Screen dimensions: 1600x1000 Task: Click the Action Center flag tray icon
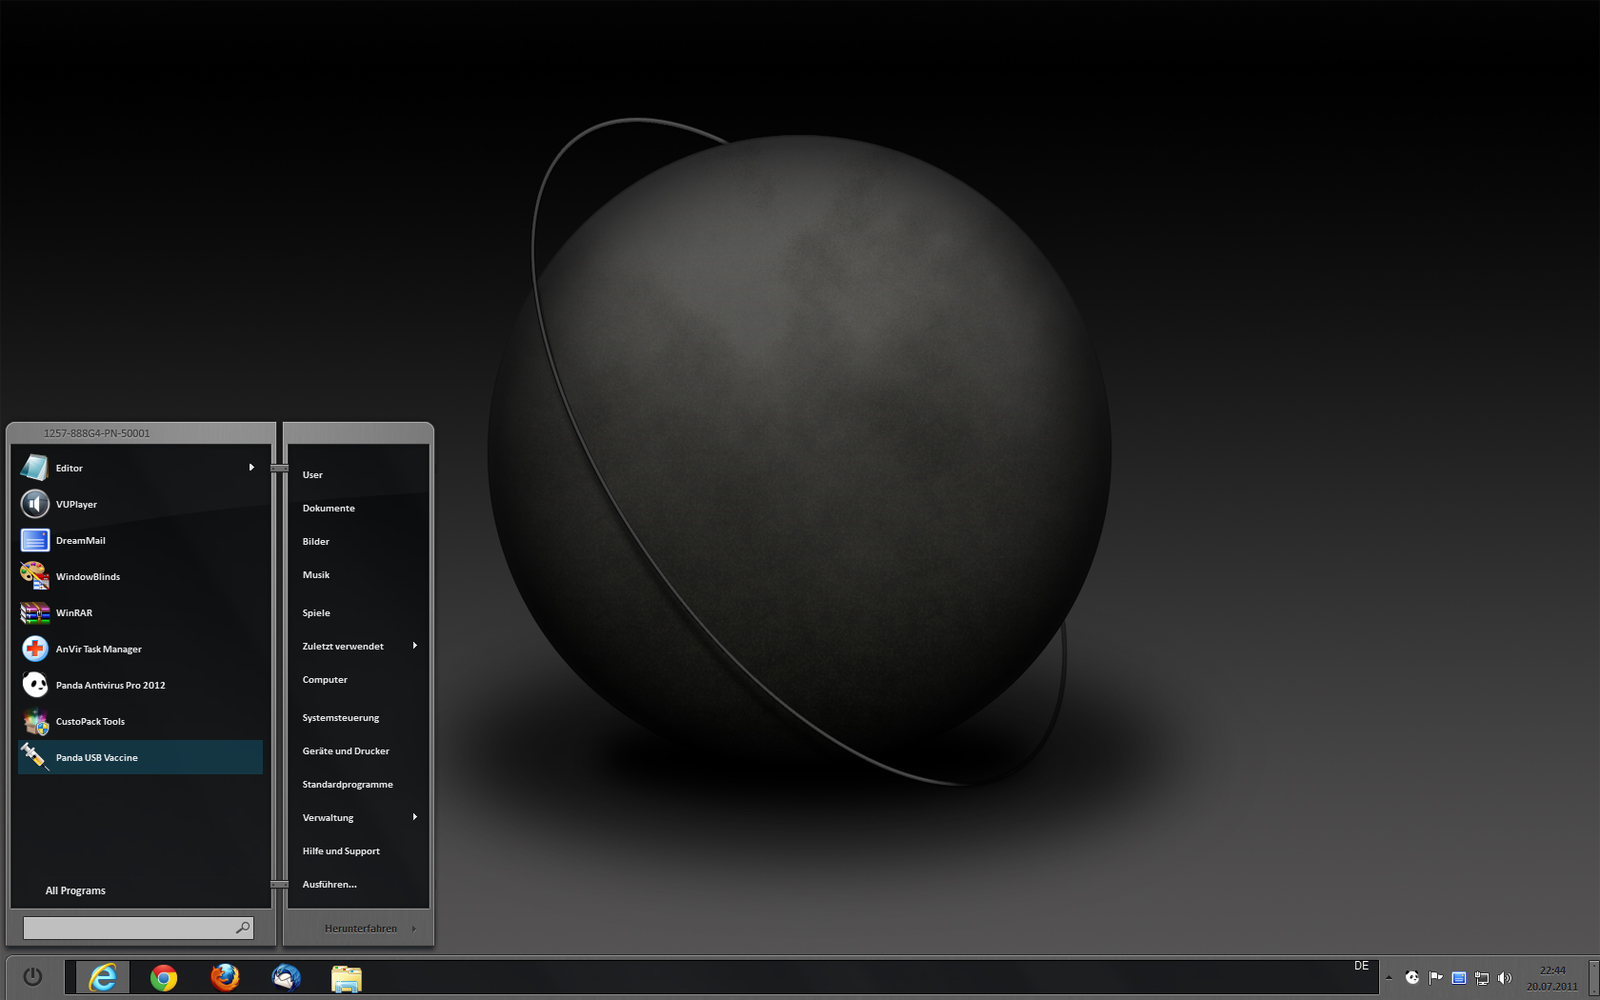(x=1435, y=978)
